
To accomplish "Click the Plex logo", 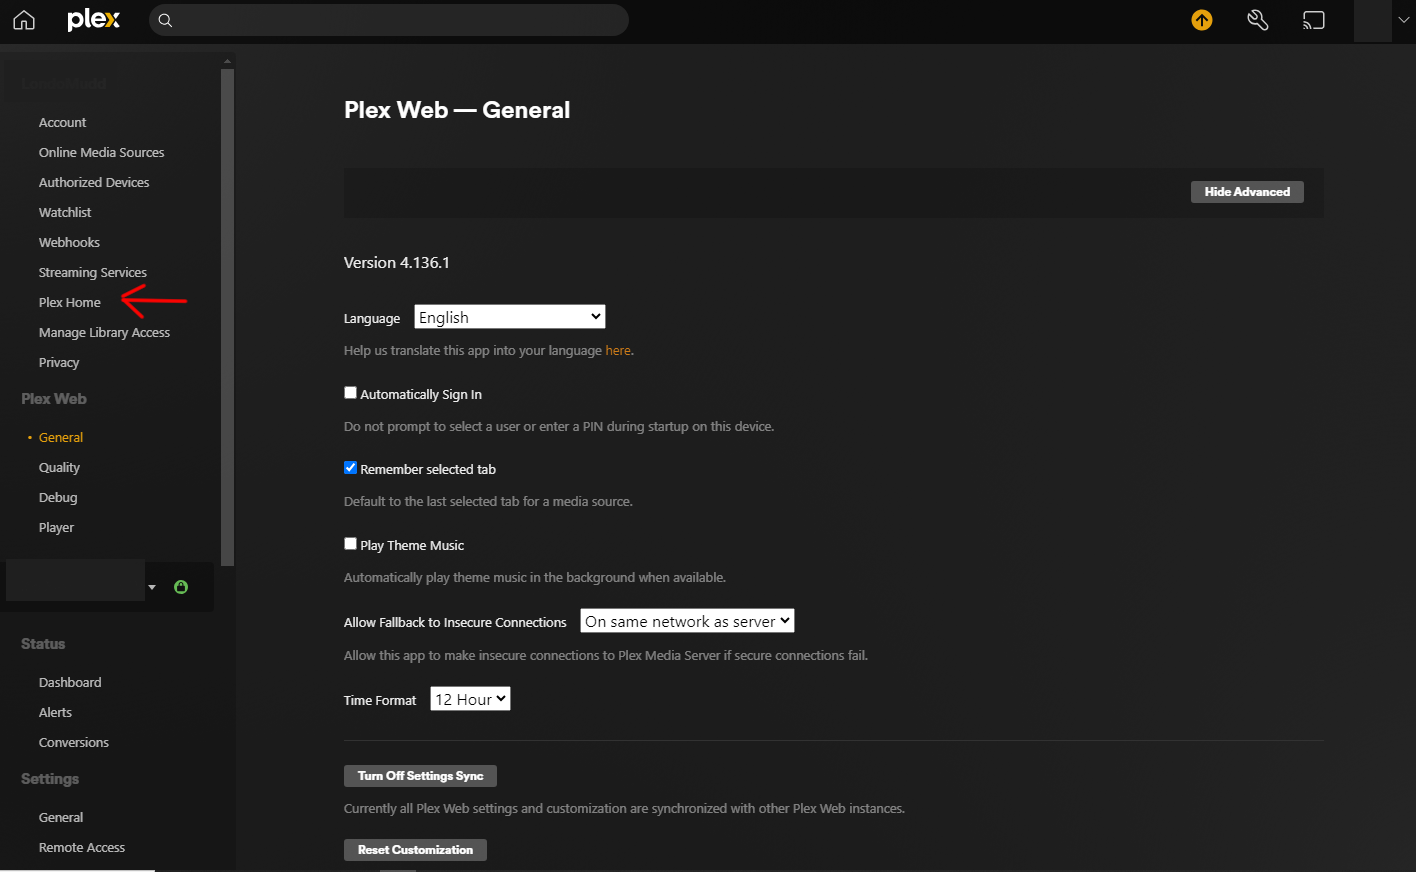I will 94,20.
